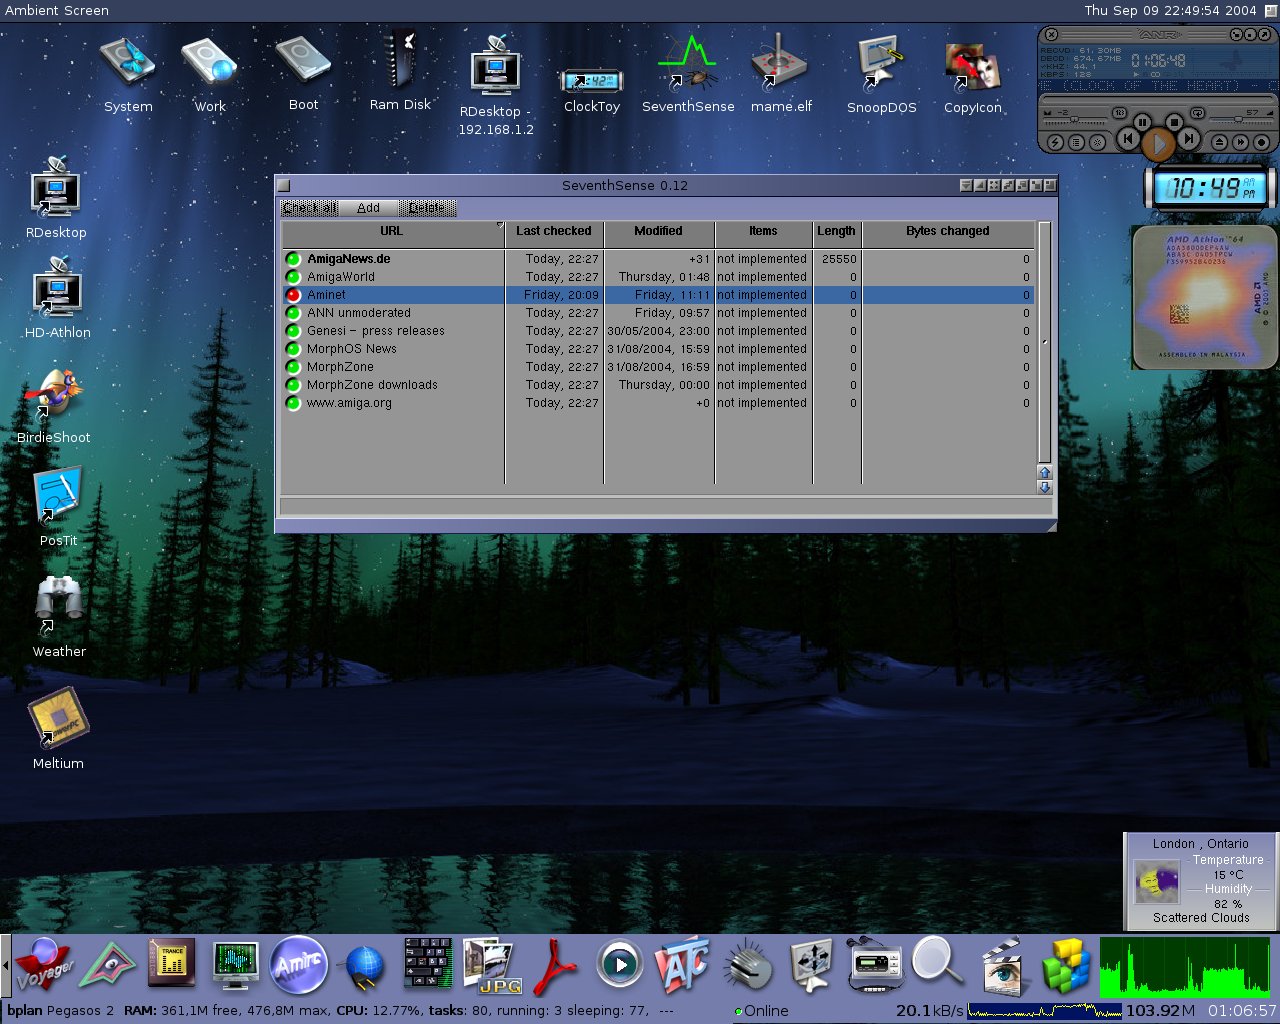The image size is (1280, 1024).
Task: Adjust the ANR volume slider
Action: point(1241,119)
